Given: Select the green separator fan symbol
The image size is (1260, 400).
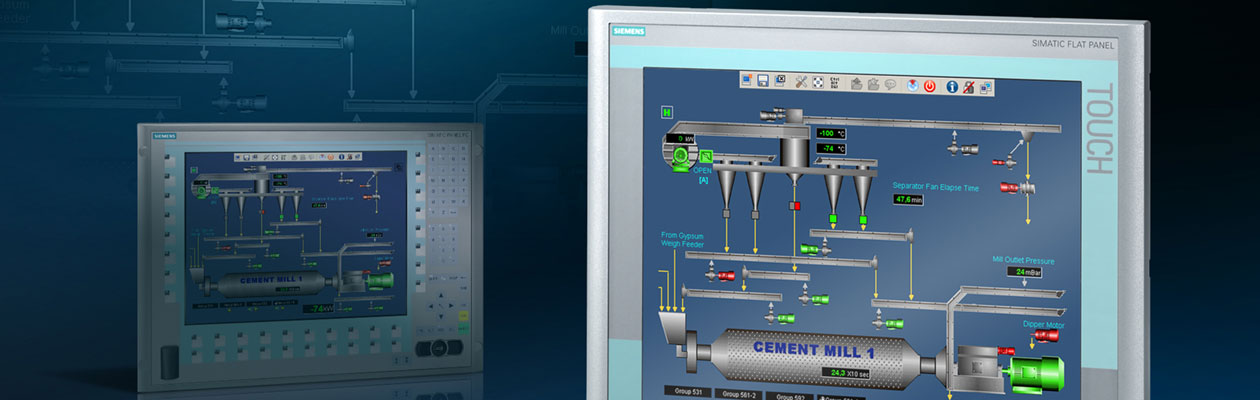Looking at the screenshot, I should pos(680,158).
